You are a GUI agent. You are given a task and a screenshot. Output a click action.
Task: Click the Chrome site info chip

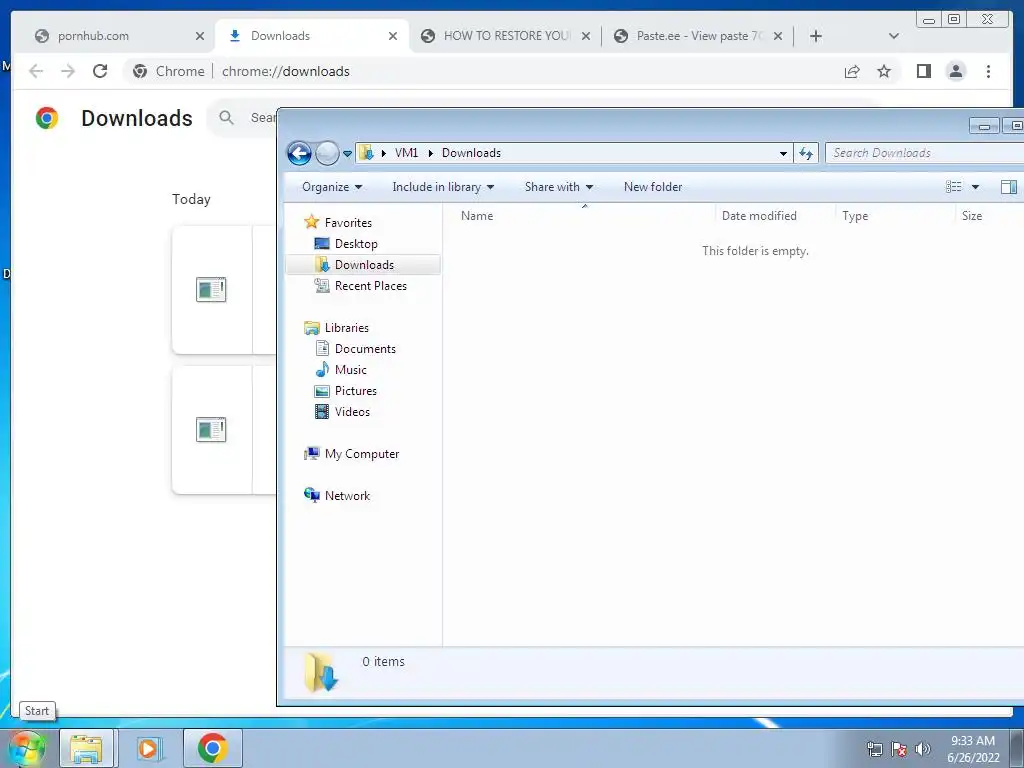168,71
